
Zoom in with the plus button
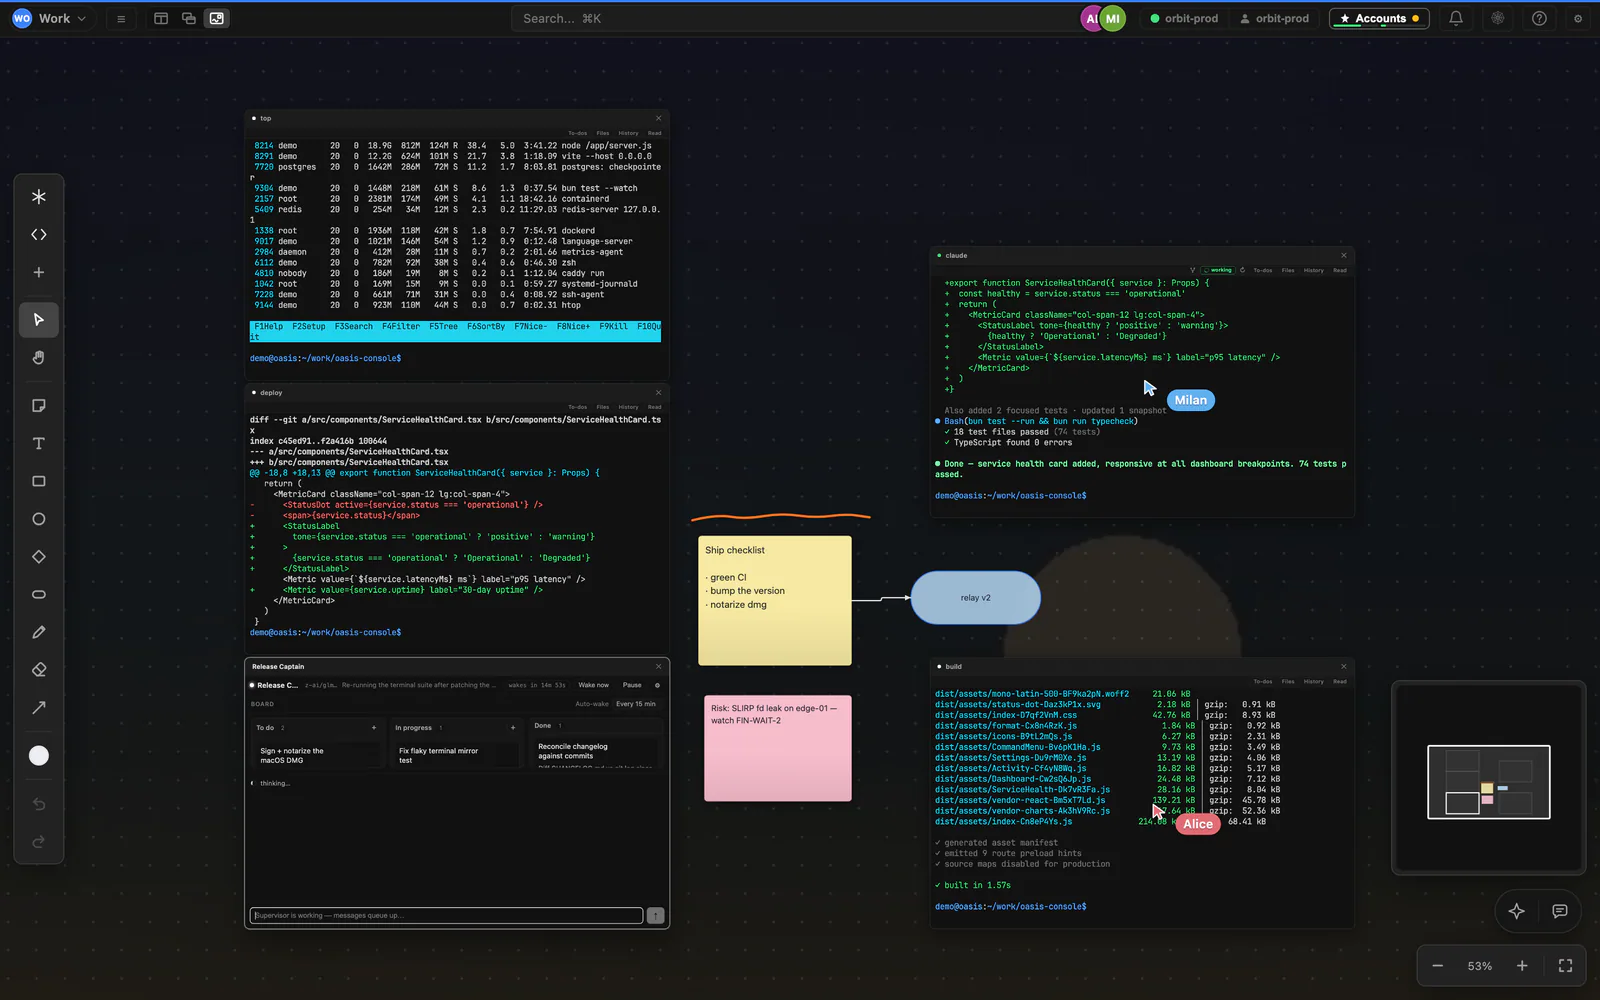[1522, 966]
